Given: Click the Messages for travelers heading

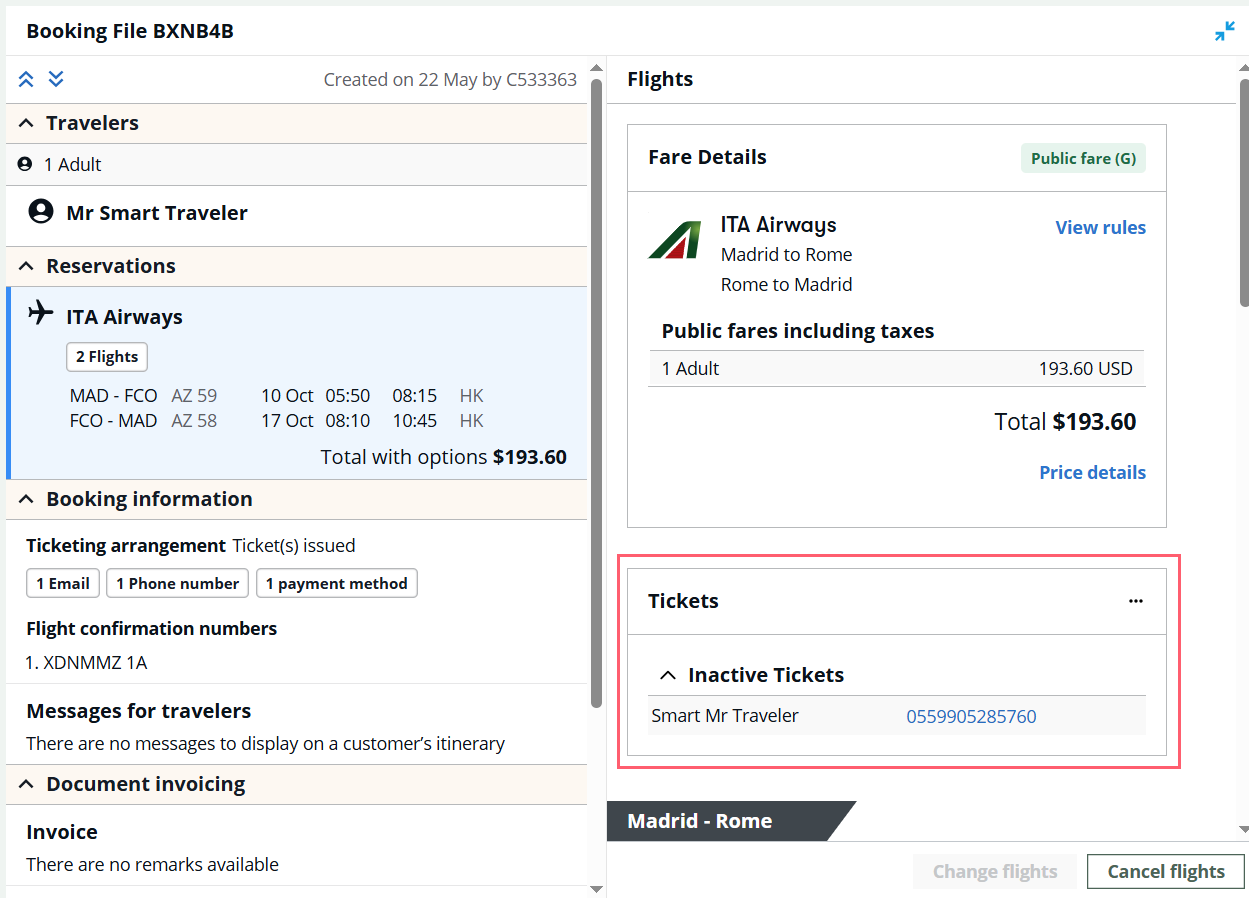Looking at the screenshot, I should [139, 711].
